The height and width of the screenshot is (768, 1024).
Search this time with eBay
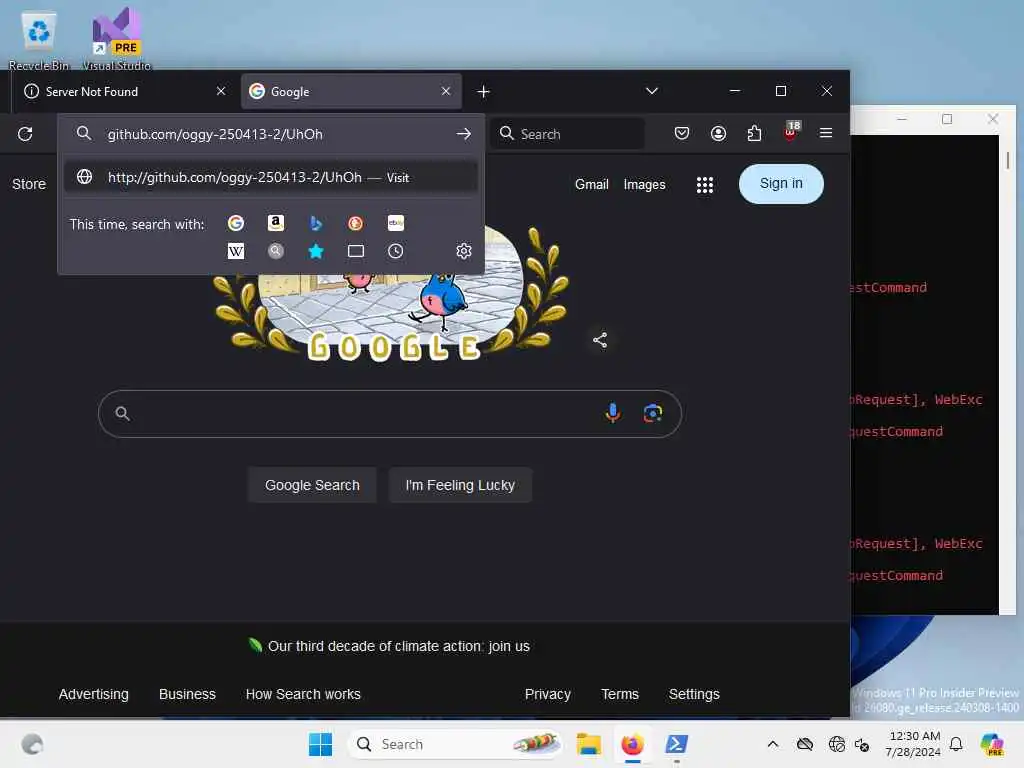pyautogui.click(x=396, y=223)
